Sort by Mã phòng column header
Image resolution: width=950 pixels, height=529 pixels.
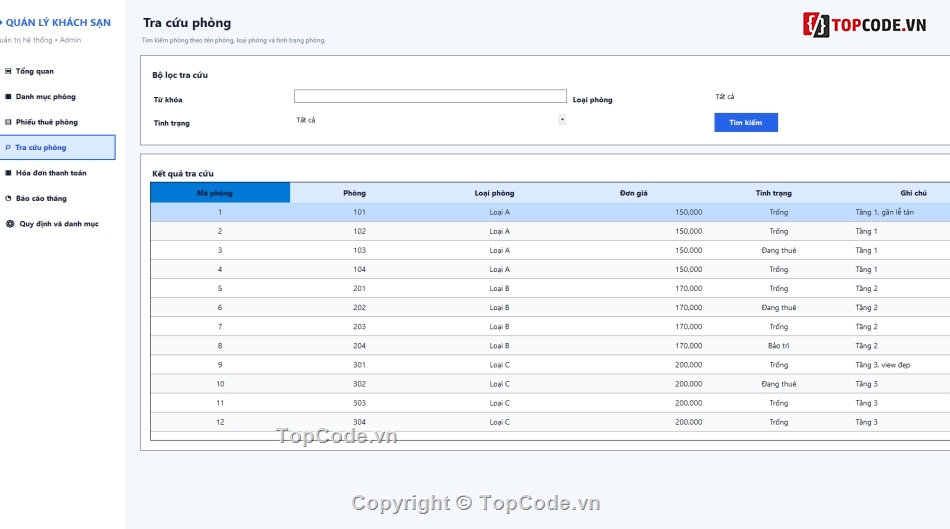pyautogui.click(x=220, y=193)
